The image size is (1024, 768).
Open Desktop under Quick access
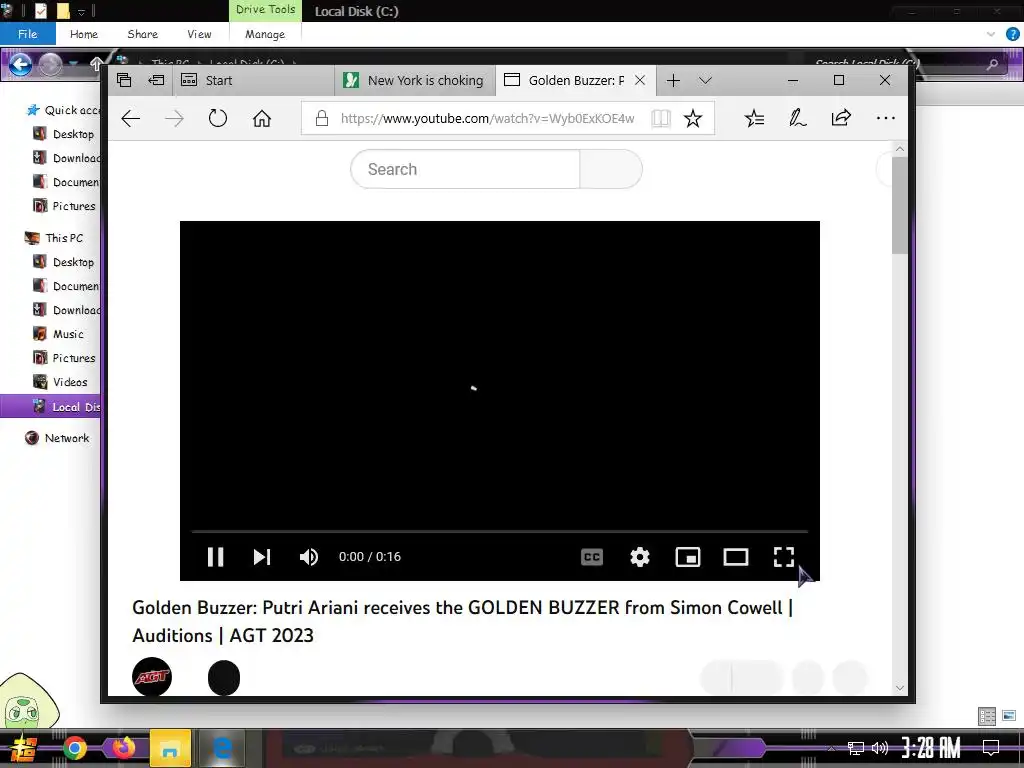[64, 134]
